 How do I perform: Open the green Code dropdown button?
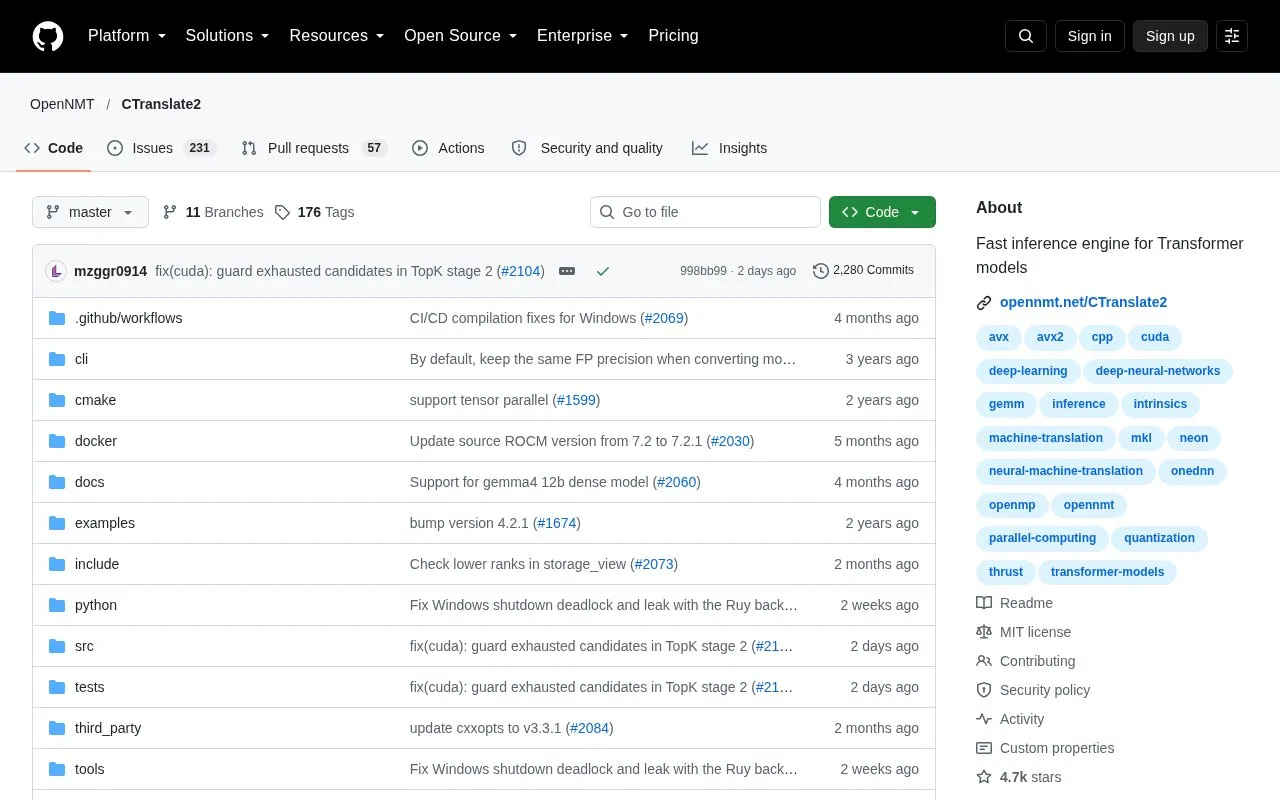[x=882, y=212]
